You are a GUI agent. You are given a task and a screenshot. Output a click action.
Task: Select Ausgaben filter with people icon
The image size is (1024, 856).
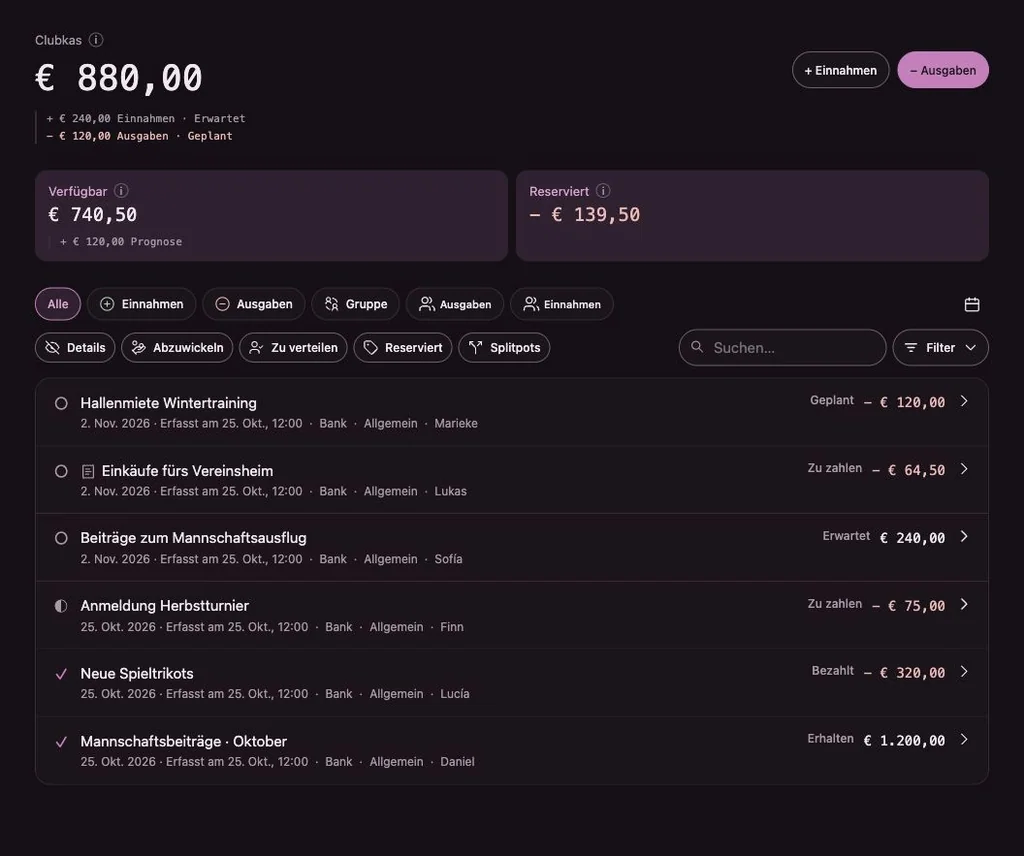(455, 304)
